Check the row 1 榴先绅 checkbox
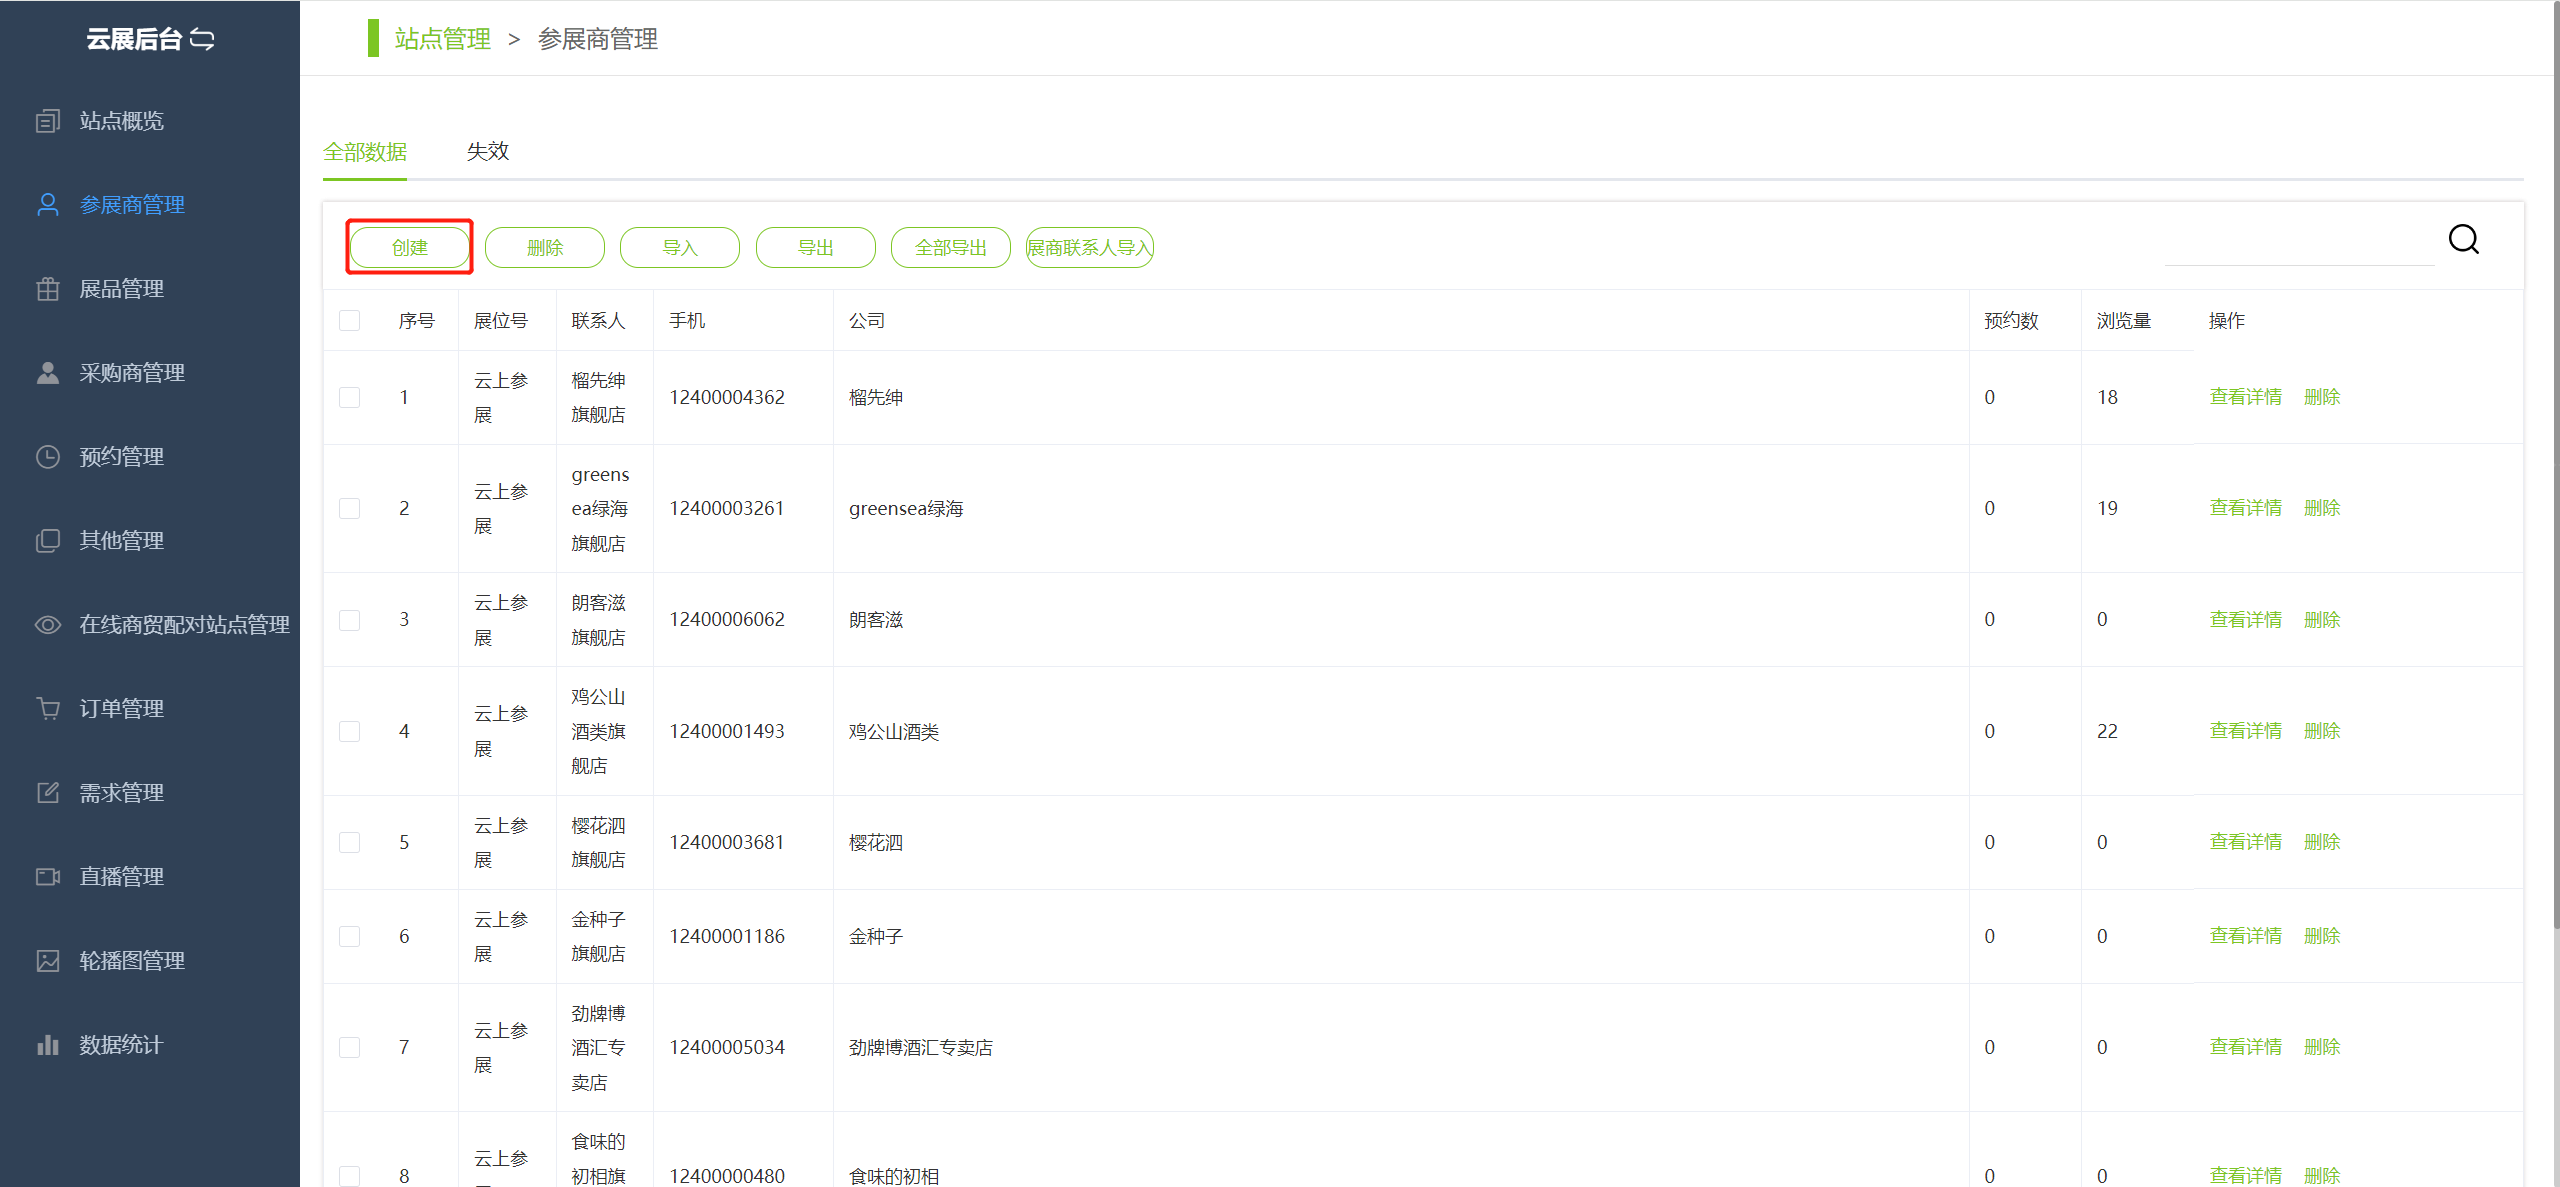 (x=349, y=397)
